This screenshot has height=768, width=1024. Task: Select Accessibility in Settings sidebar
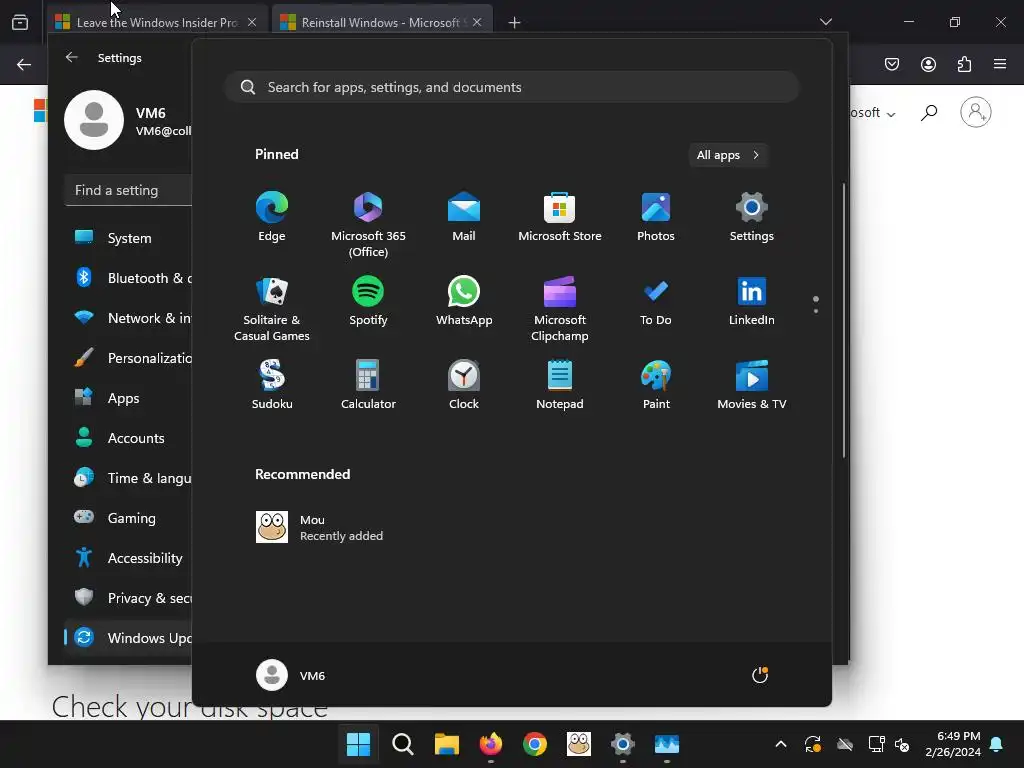(128, 558)
